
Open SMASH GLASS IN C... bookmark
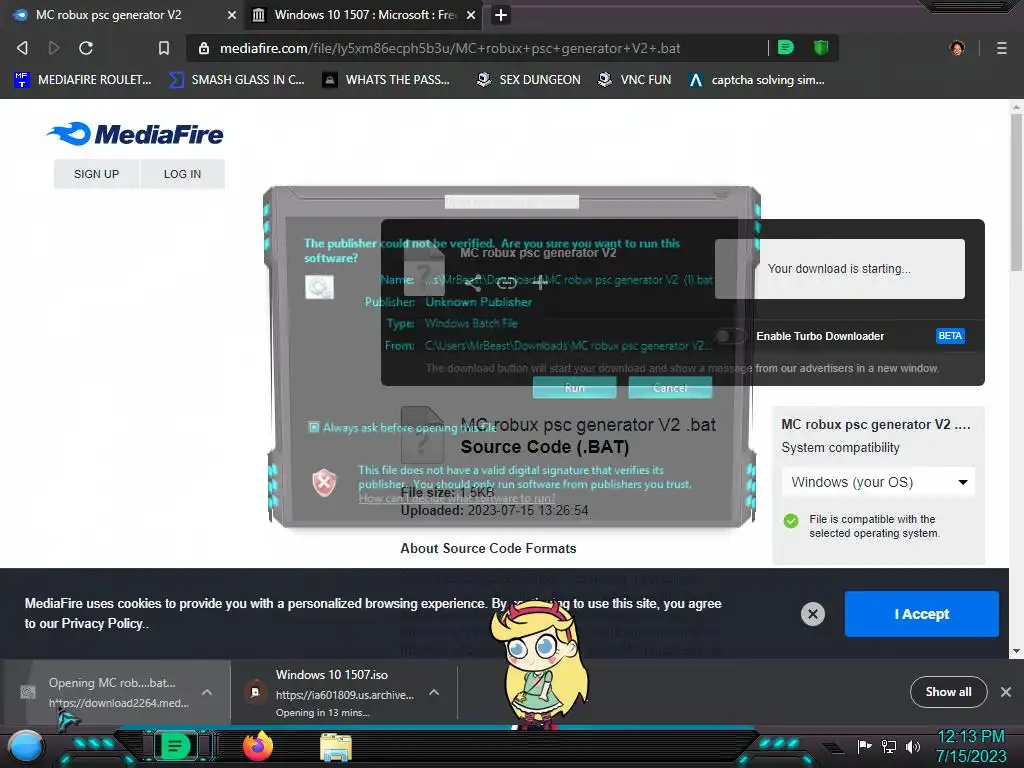click(236, 80)
